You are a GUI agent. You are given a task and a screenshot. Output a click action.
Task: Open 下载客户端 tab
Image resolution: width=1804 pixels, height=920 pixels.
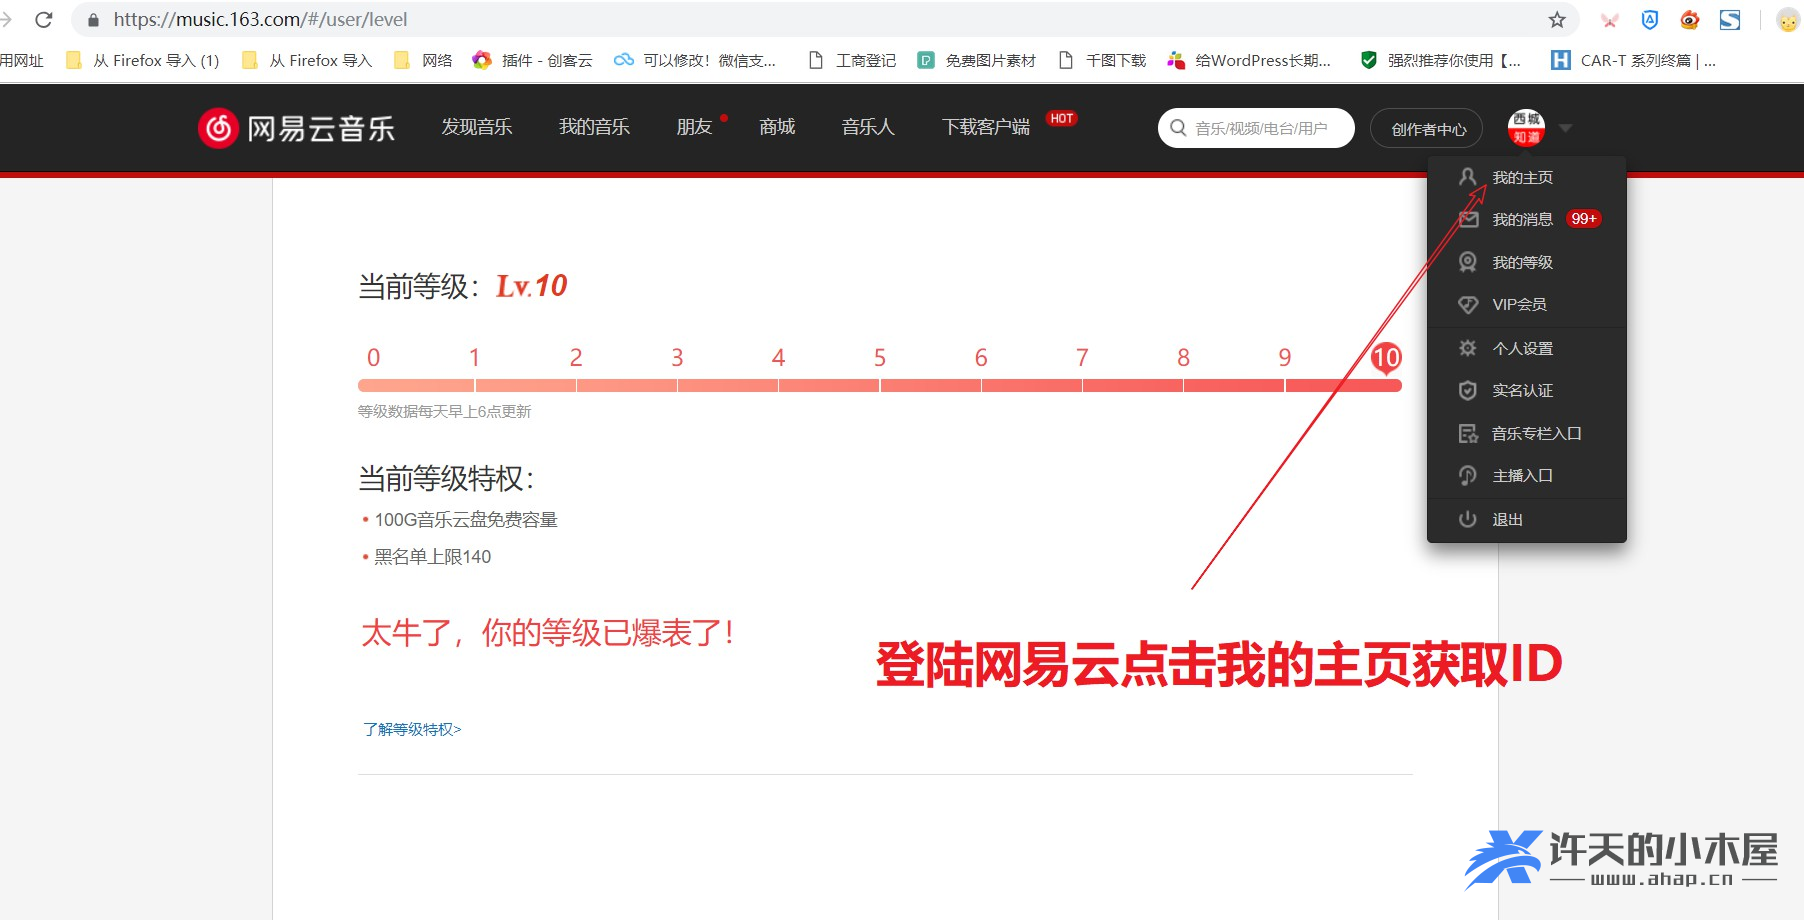[986, 127]
